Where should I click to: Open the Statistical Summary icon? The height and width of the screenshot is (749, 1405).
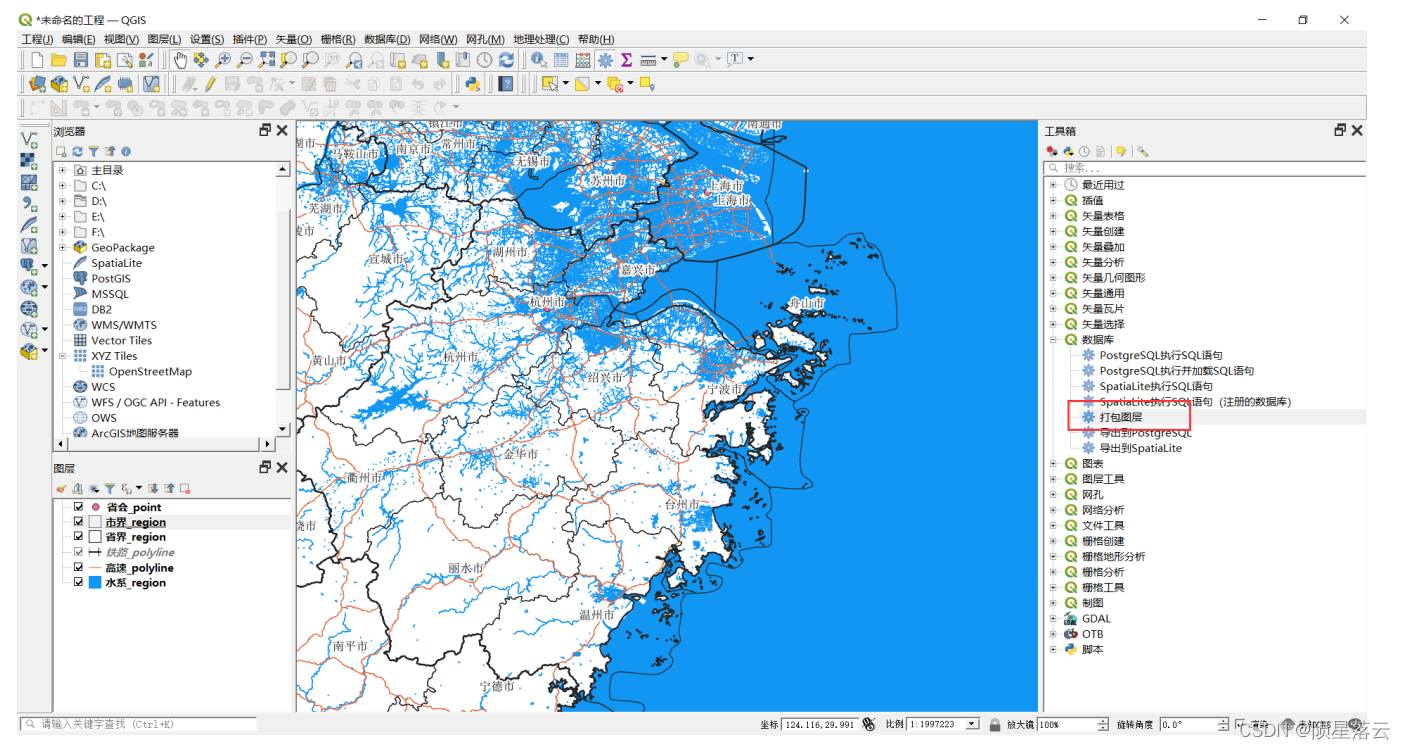click(628, 59)
